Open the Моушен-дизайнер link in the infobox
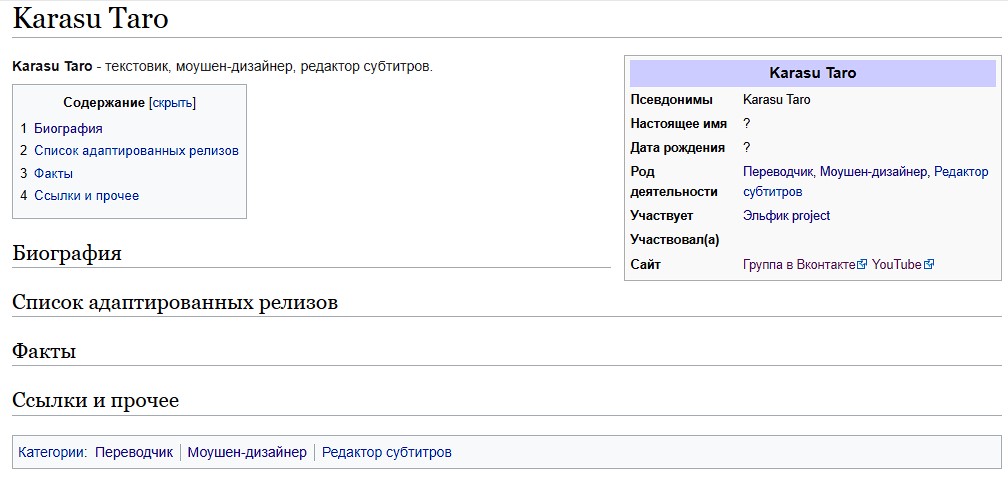 [x=874, y=172]
